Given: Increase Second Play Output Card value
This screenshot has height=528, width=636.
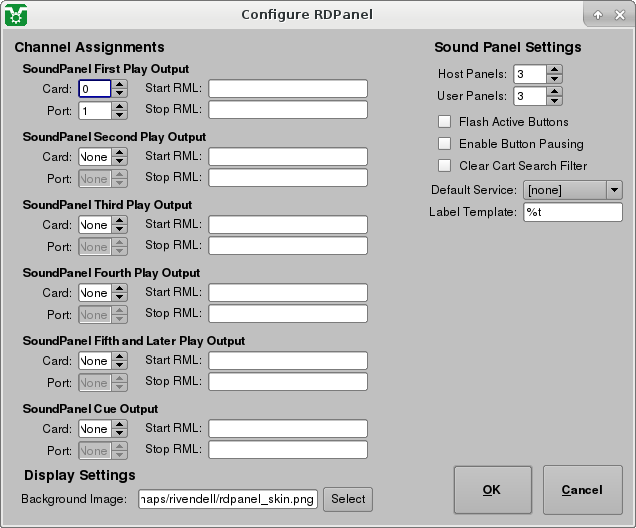Looking at the screenshot, I should 120,152.
